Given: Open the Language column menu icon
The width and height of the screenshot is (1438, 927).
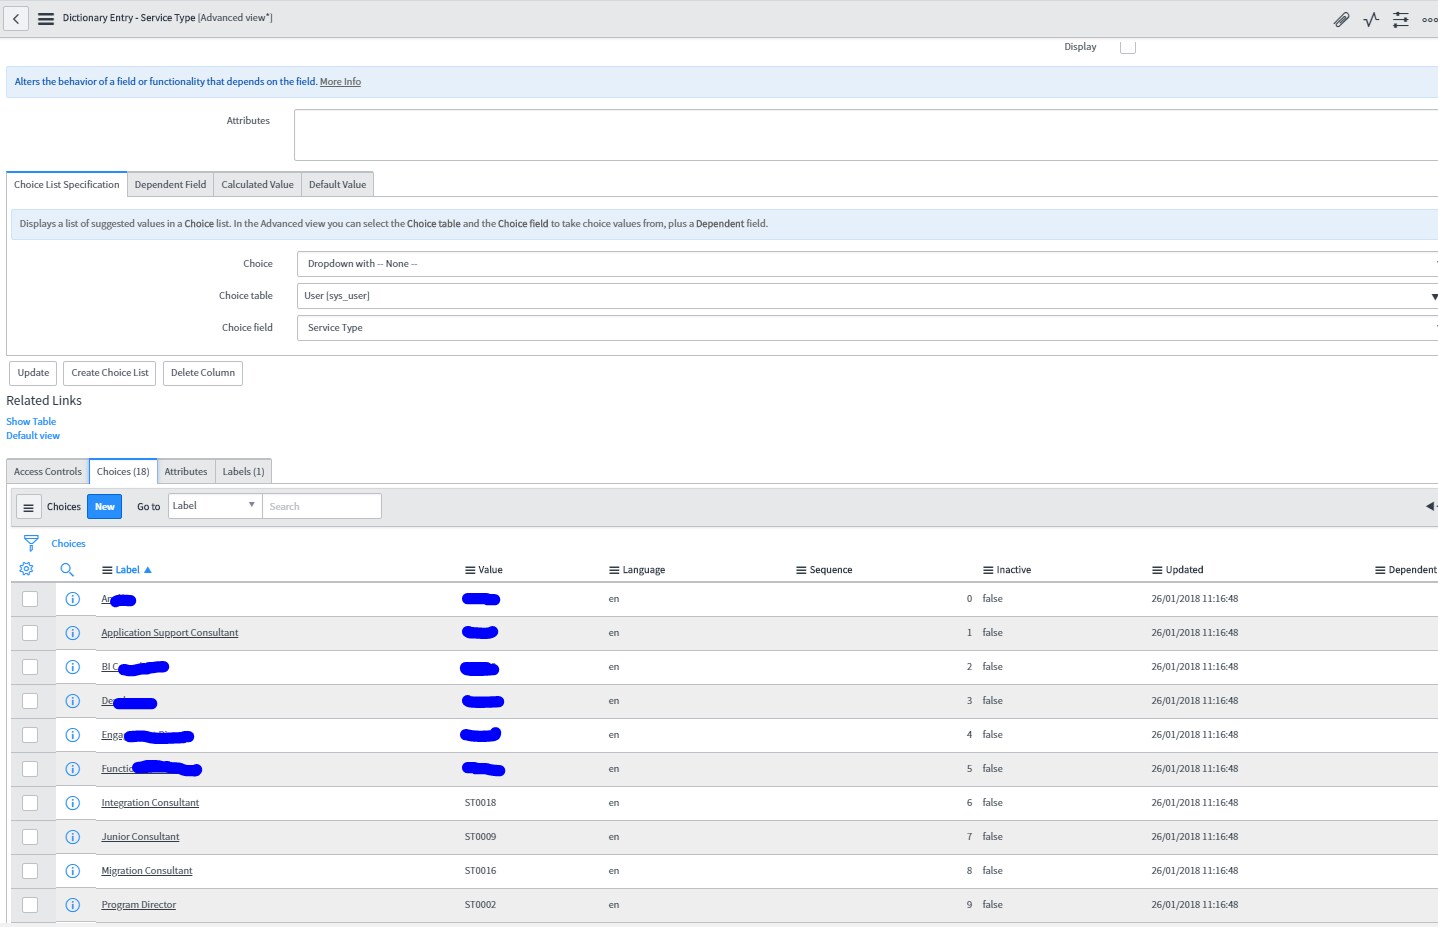Looking at the screenshot, I should [614, 570].
